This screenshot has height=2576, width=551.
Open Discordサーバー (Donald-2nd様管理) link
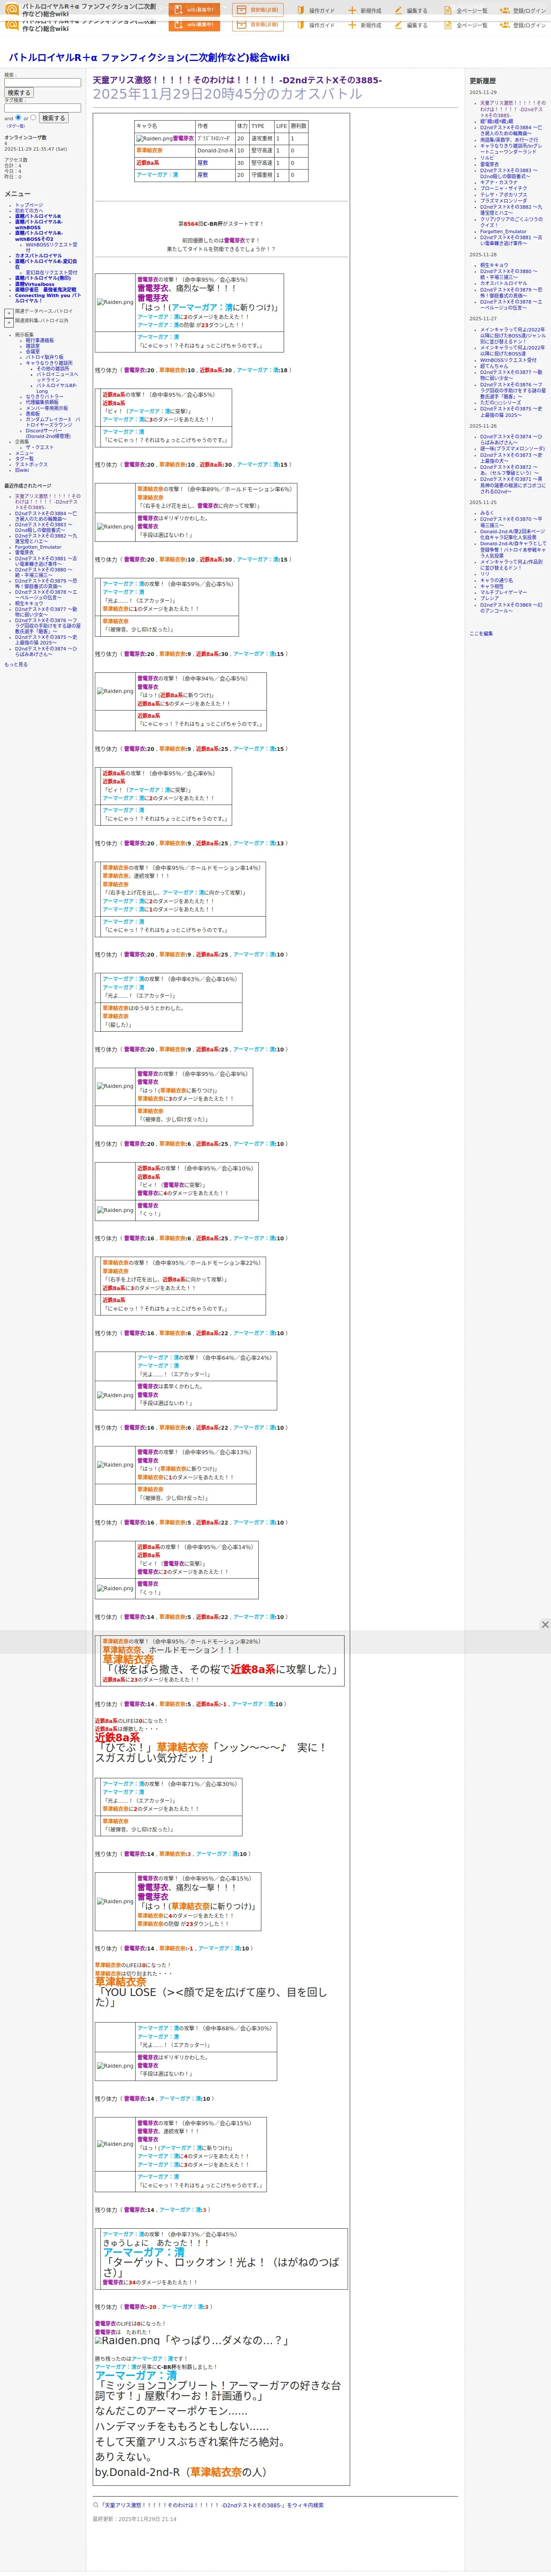tap(48, 434)
